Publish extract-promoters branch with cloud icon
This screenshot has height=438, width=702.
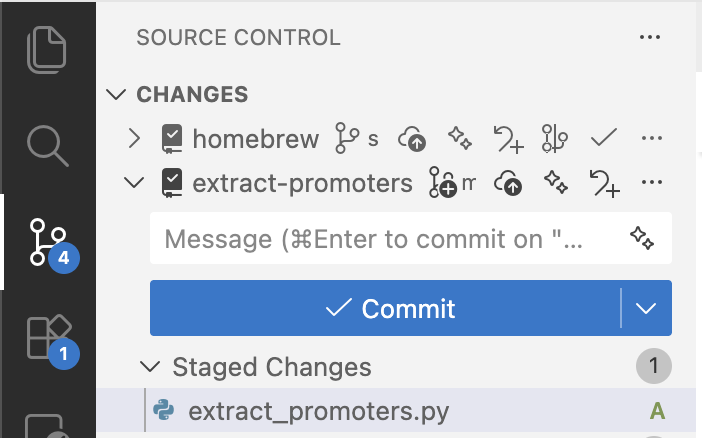508,184
